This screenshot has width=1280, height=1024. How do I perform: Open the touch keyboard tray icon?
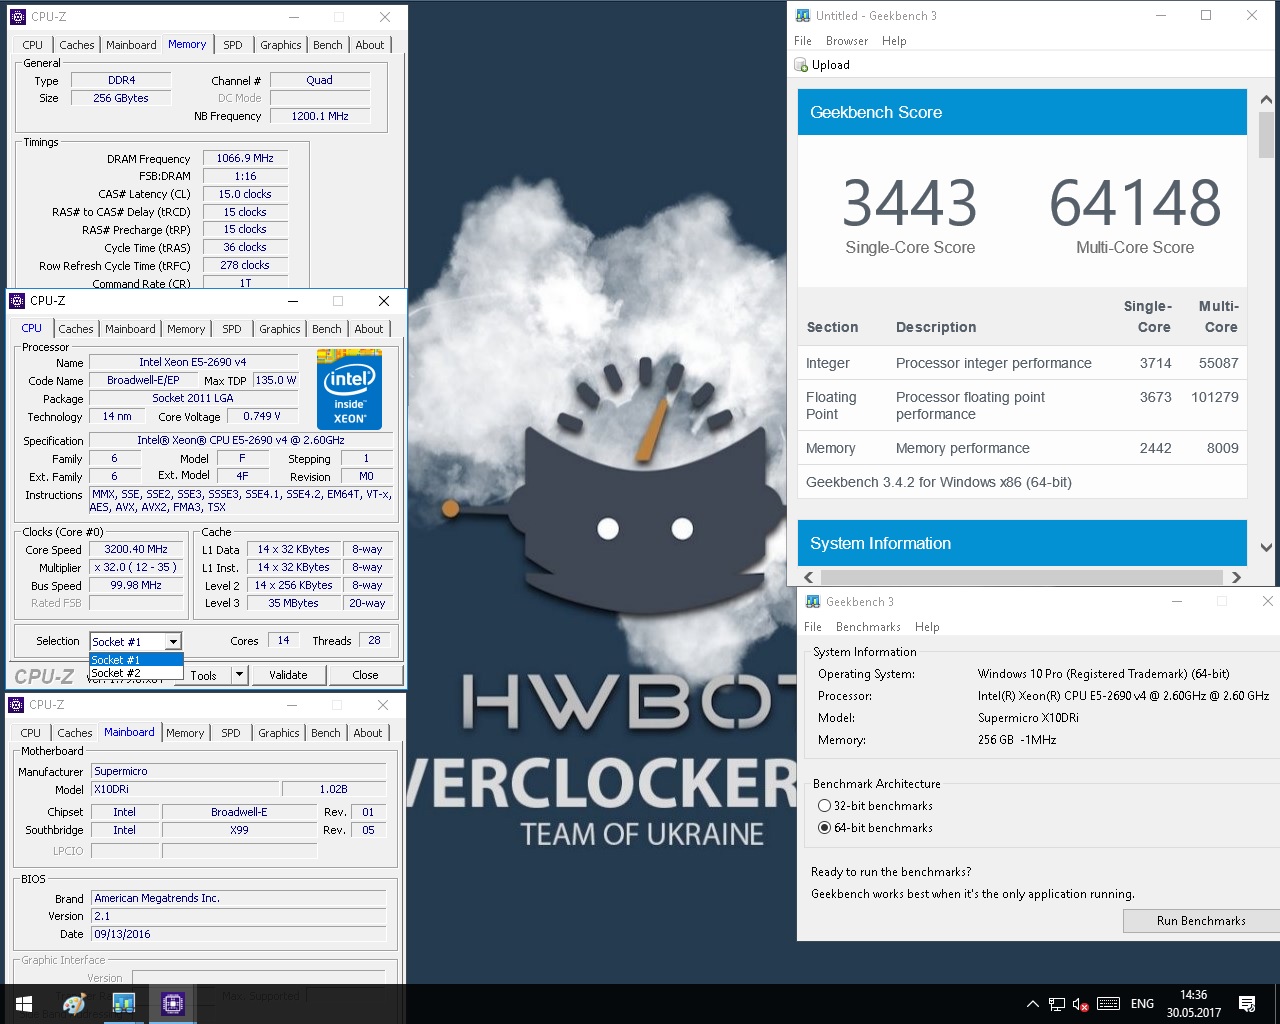(x=1108, y=1004)
